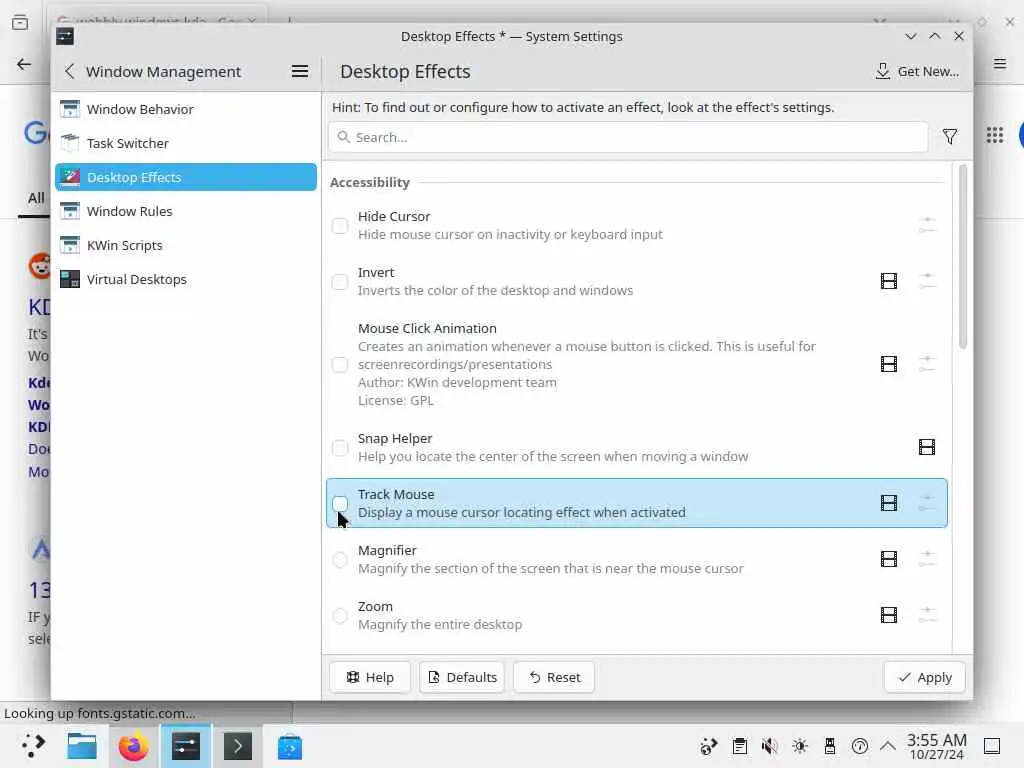Select Window Behavior in sidebar
The width and height of the screenshot is (1024, 768).
pos(185,109)
